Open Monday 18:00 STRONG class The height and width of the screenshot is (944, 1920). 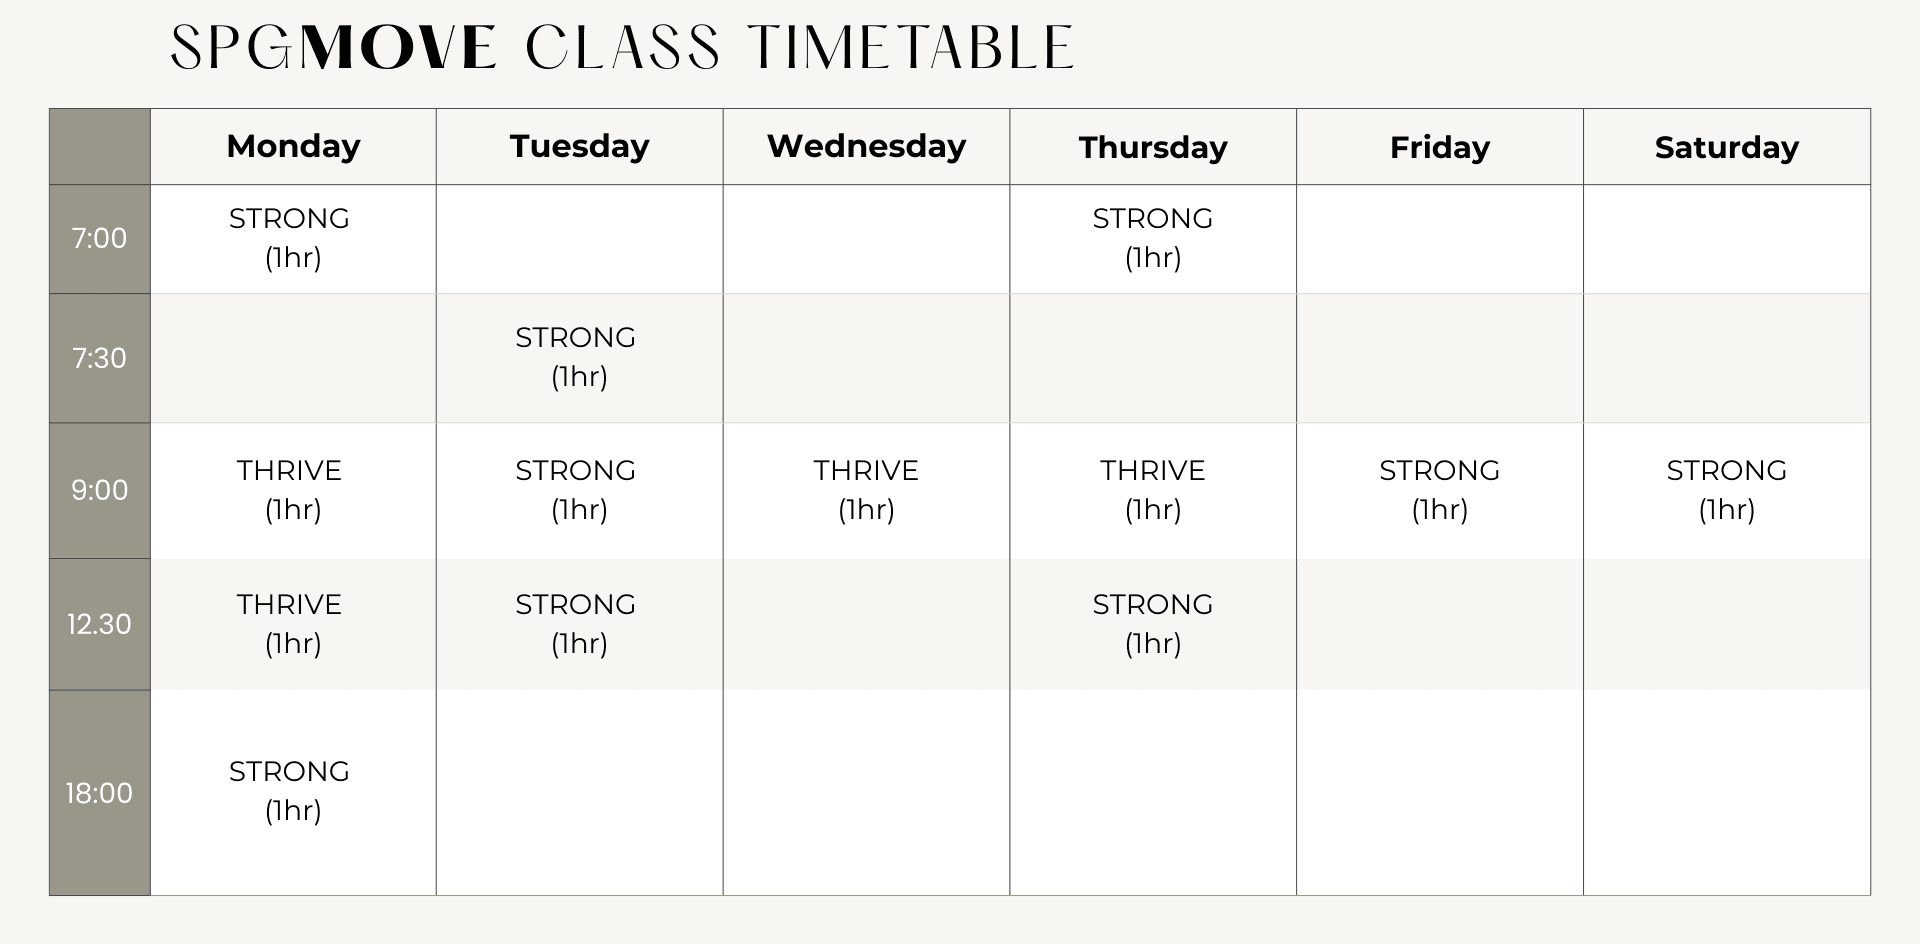(x=290, y=790)
